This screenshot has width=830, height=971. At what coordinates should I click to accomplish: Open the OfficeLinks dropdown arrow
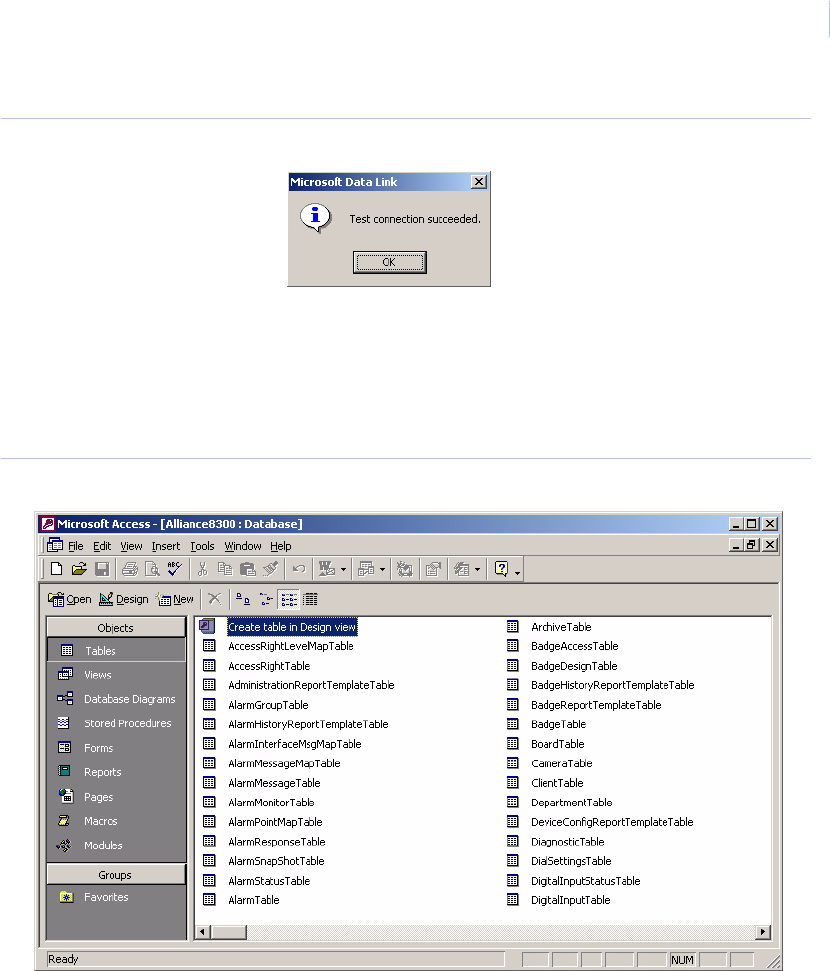coord(344,569)
